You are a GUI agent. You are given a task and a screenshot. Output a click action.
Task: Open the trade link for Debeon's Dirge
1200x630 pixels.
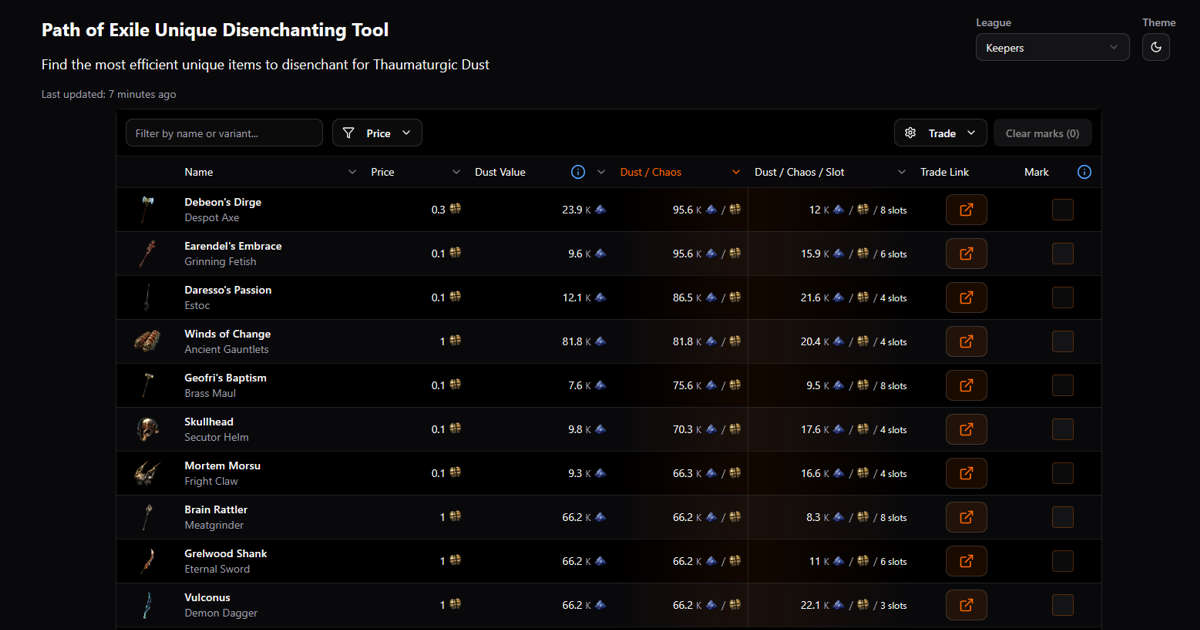coord(966,209)
